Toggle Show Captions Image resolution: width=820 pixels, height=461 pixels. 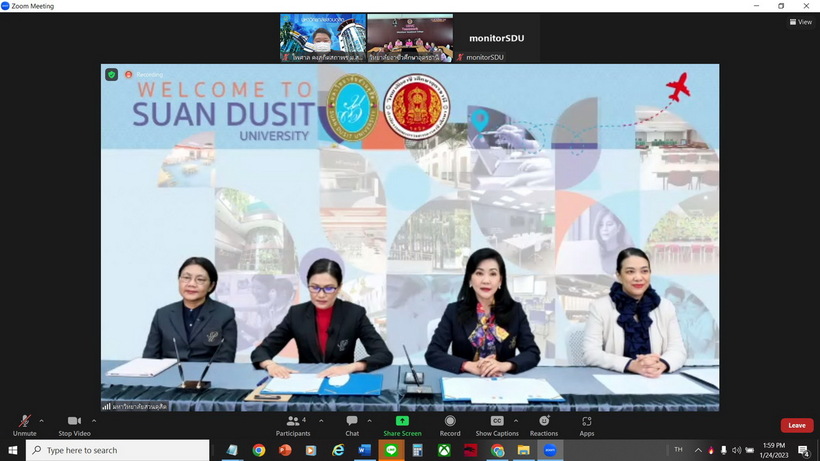(x=497, y=425)
